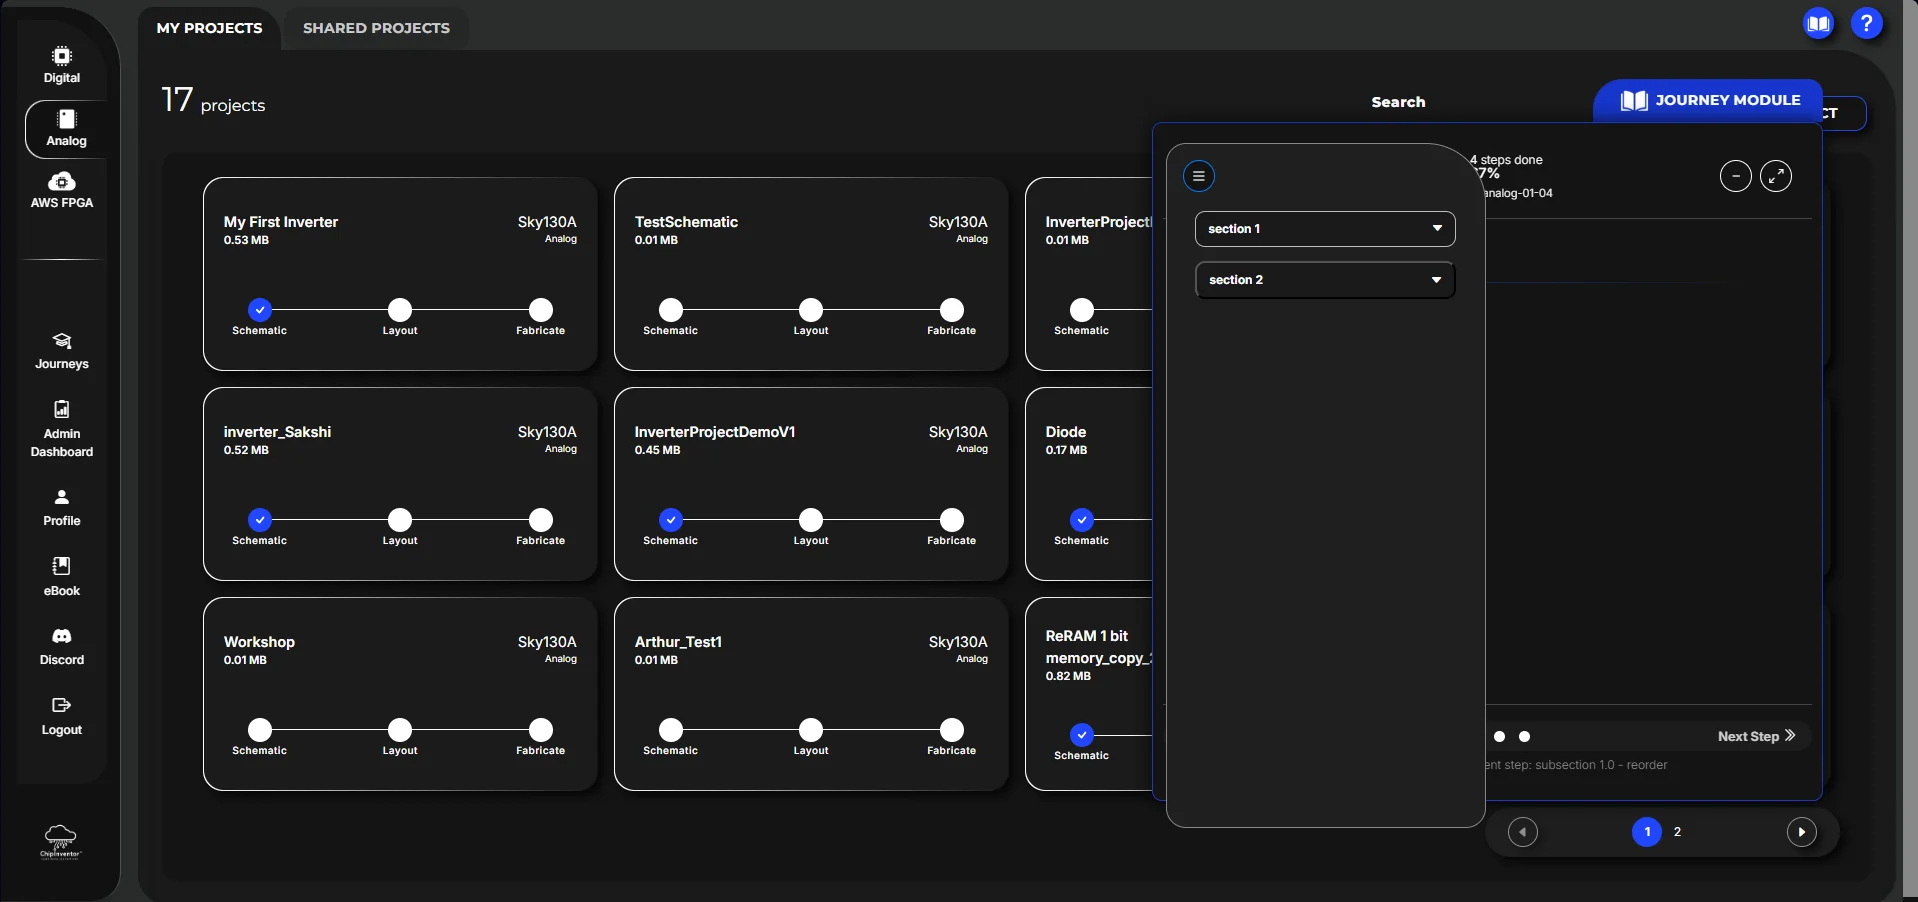Screen dimensions: 1918x902
Task: Open the eBook sidebar icon
Action: click(62, 566)
